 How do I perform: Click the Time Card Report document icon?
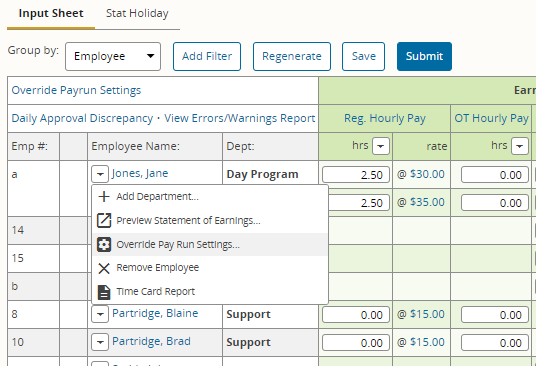(104, 292)
